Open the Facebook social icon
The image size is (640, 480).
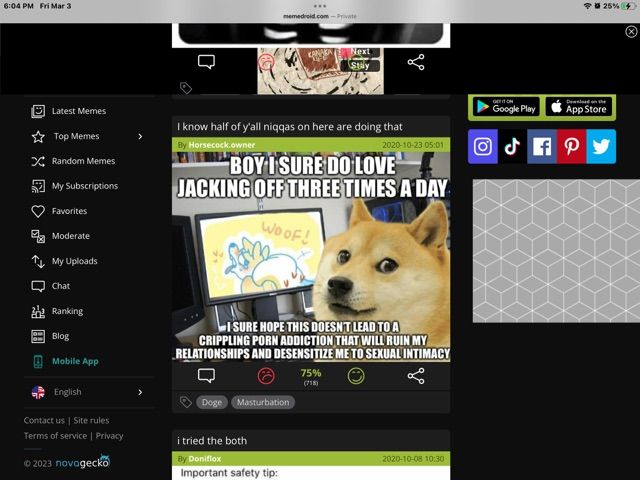click(x=542, y=146)
